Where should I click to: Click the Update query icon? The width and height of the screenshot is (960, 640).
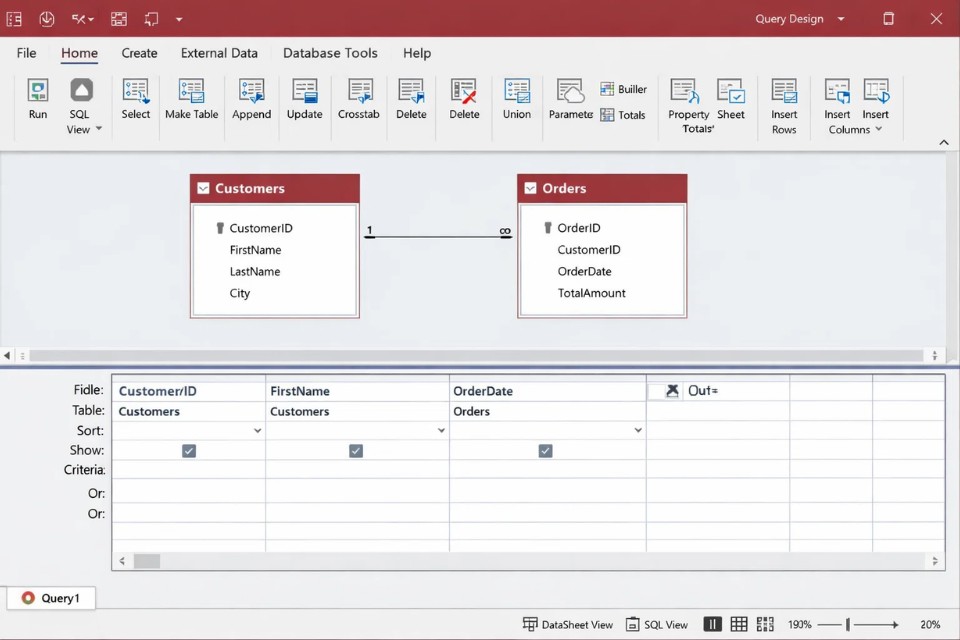pyautogui.click(x=304, y=91)
